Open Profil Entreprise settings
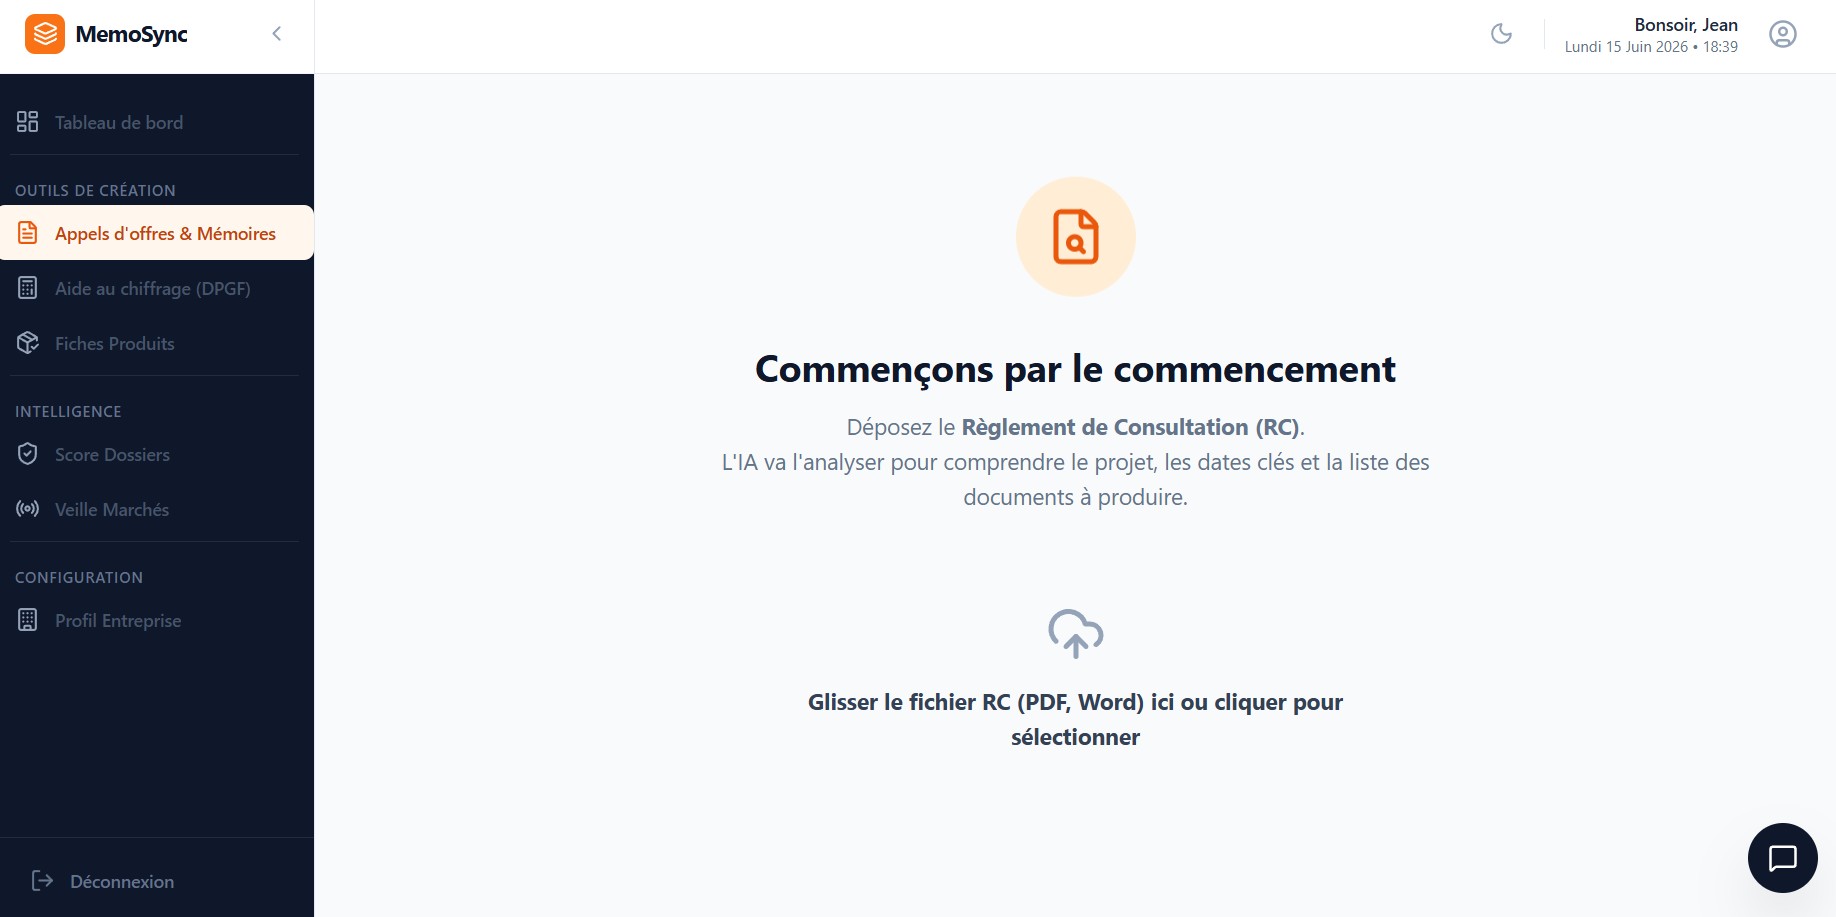The height and width of the screenshot is (917, 1836). coord(156,620)
